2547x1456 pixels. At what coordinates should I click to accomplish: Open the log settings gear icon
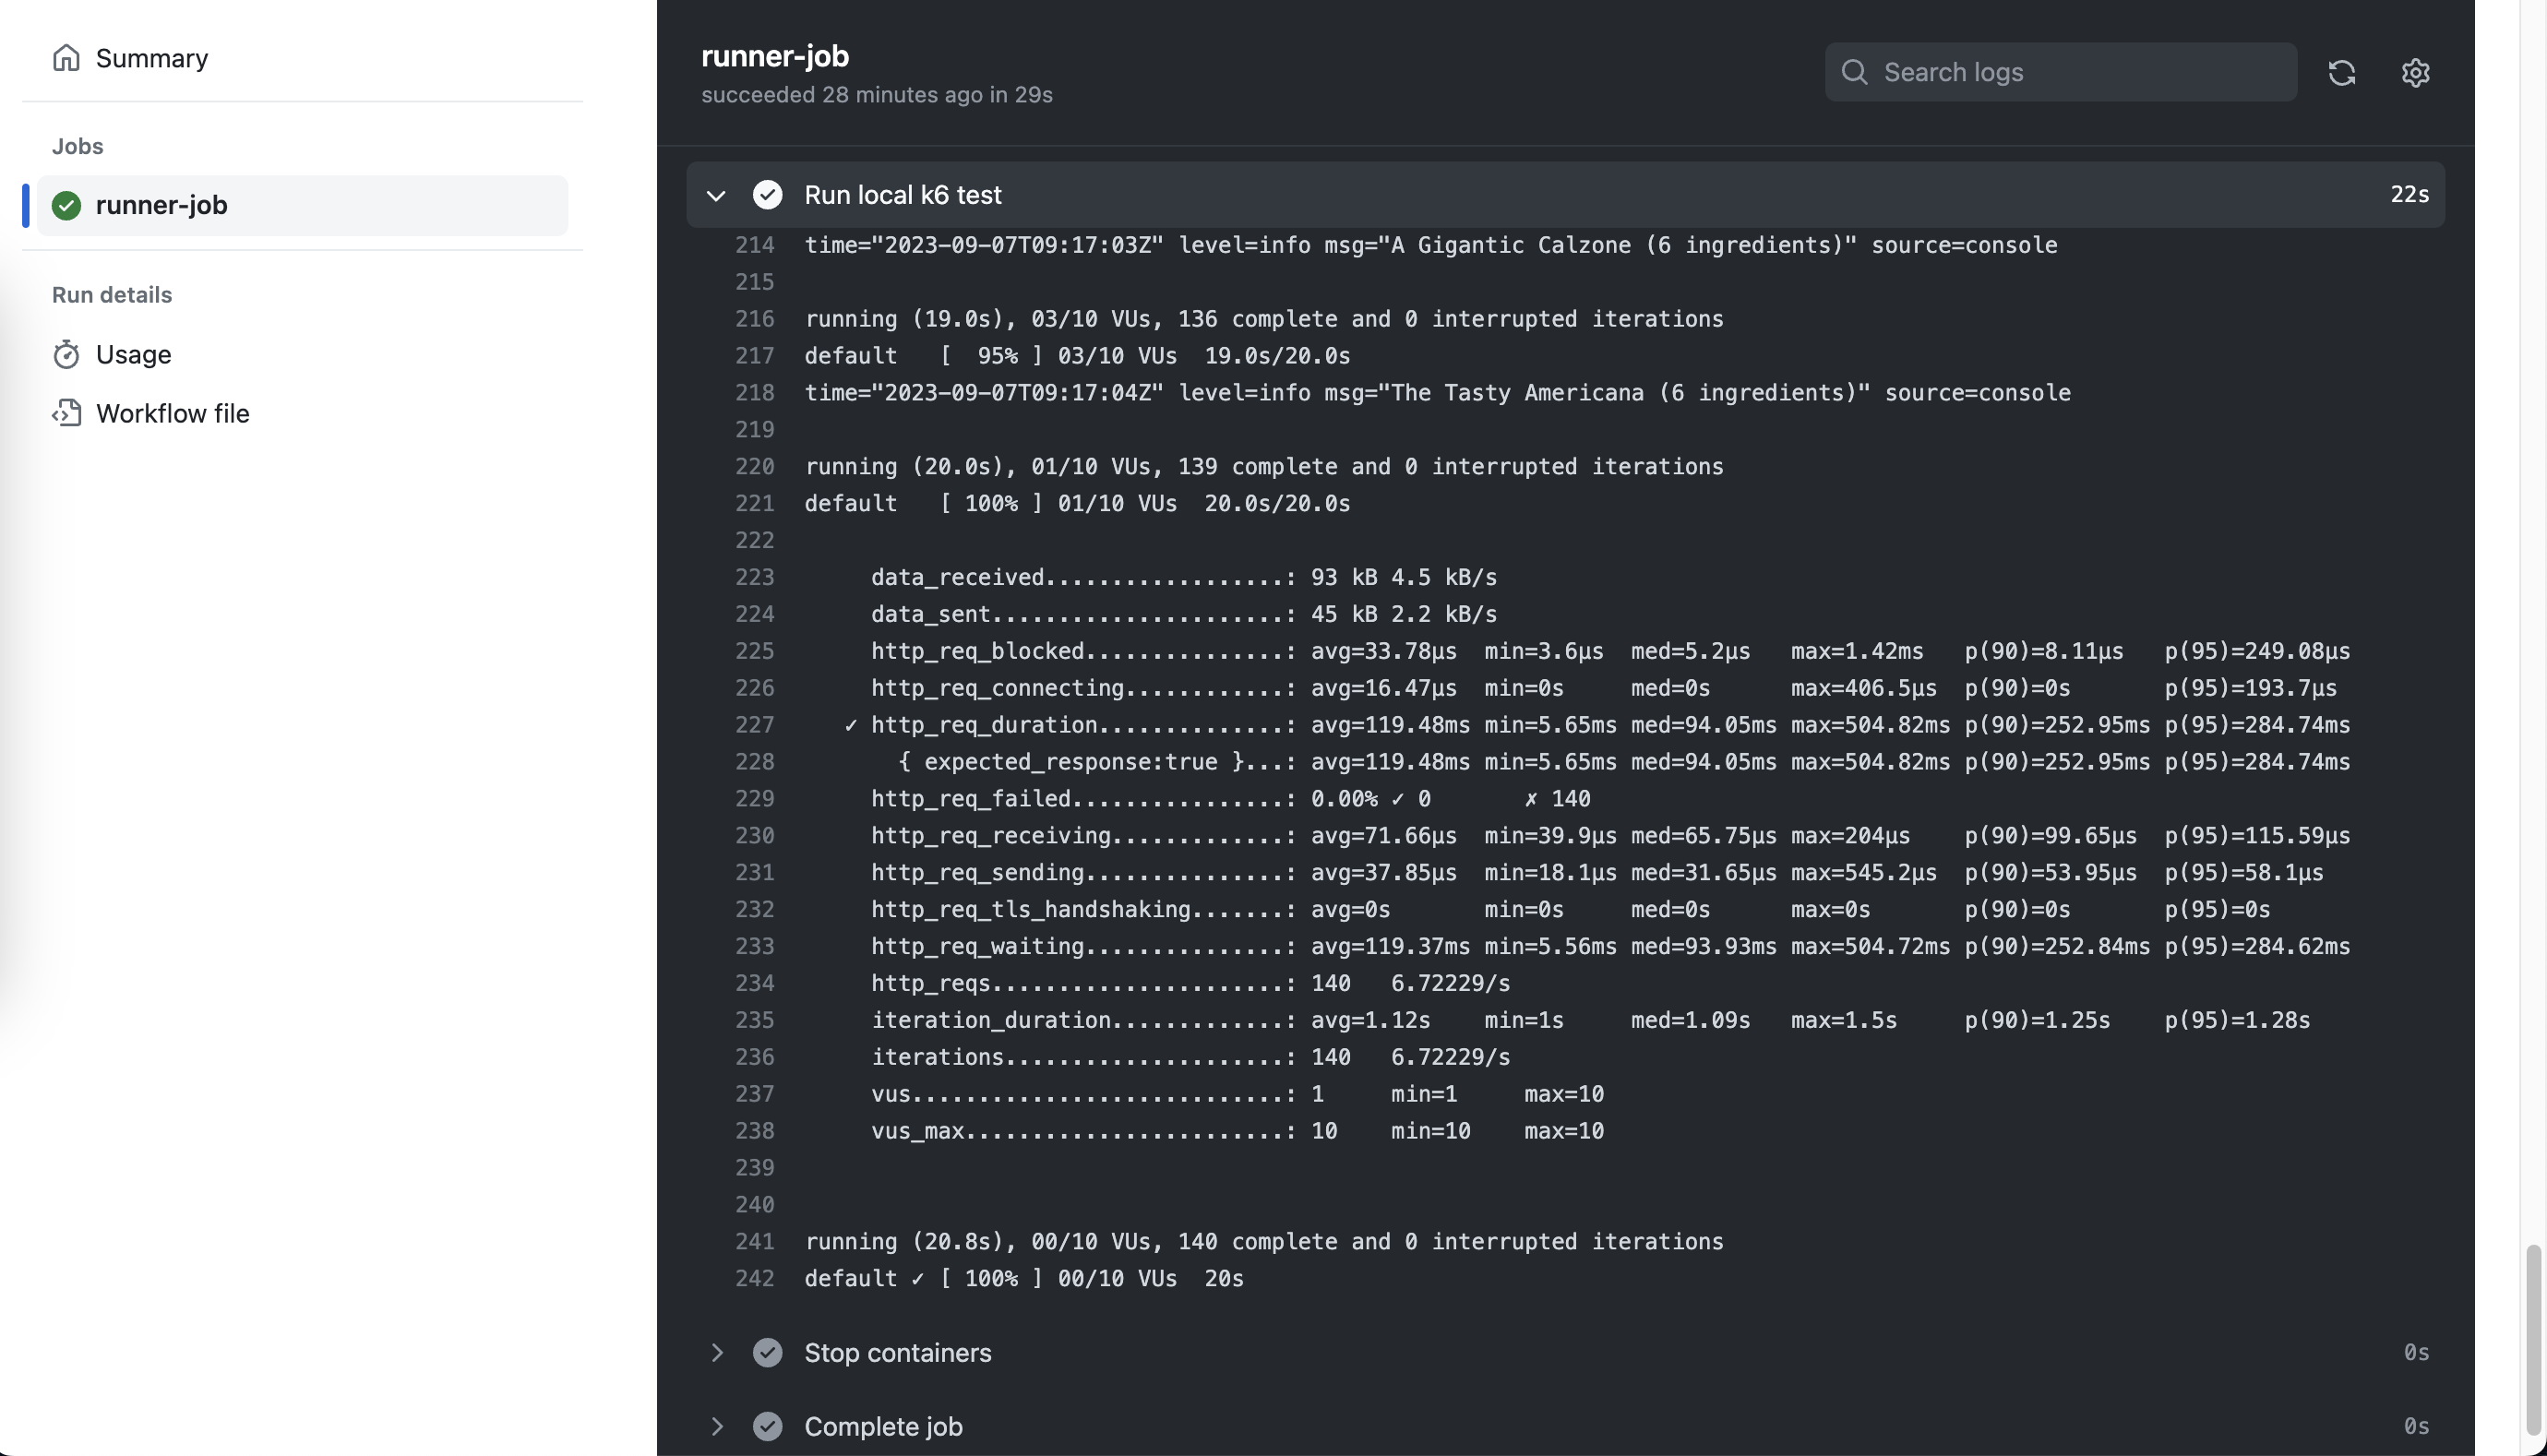coord(2415,73)
